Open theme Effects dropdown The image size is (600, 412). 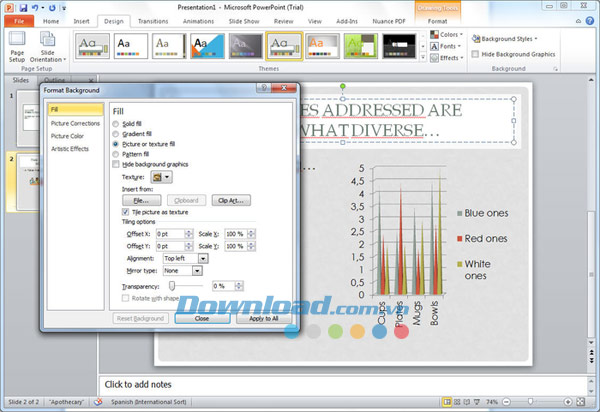[447, 58]
